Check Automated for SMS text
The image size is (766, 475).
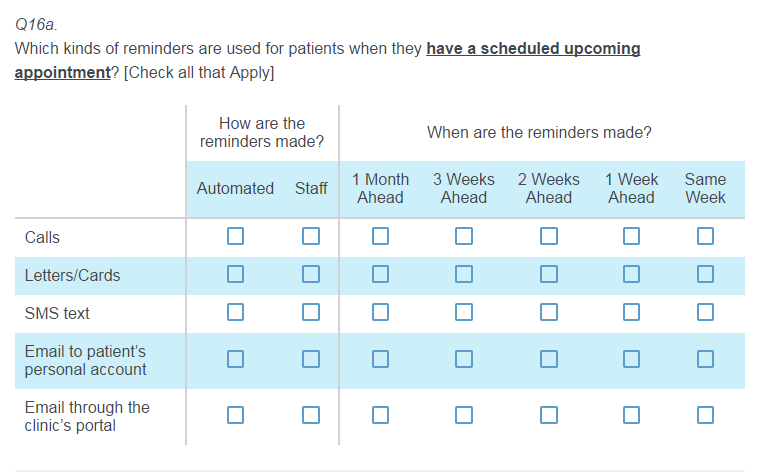pyautogui.click(x=235, y=312)
